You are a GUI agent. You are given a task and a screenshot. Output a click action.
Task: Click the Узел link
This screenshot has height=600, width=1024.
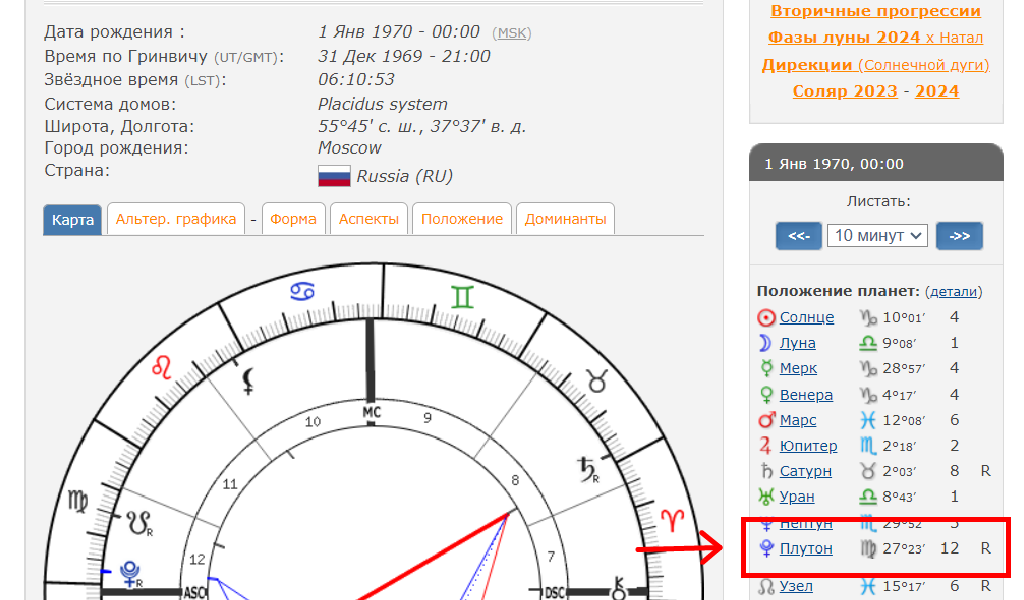(796, 586)
